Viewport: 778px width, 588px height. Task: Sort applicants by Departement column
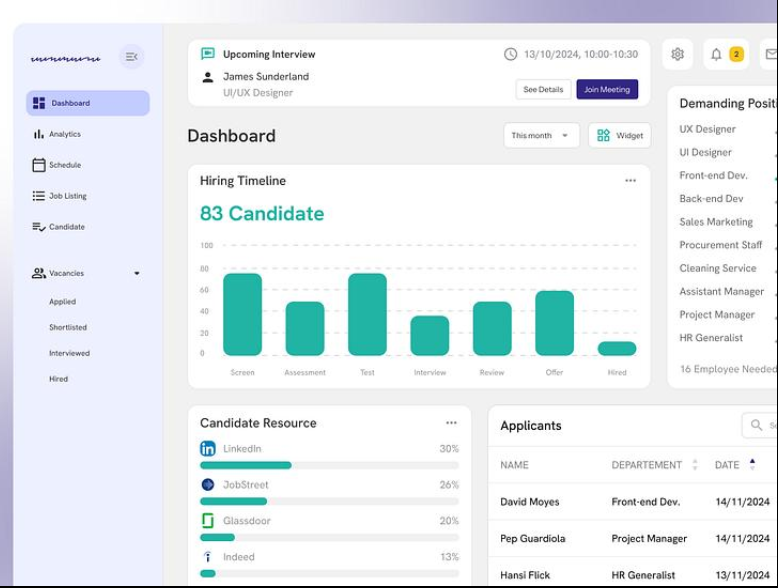coord(695,465)
